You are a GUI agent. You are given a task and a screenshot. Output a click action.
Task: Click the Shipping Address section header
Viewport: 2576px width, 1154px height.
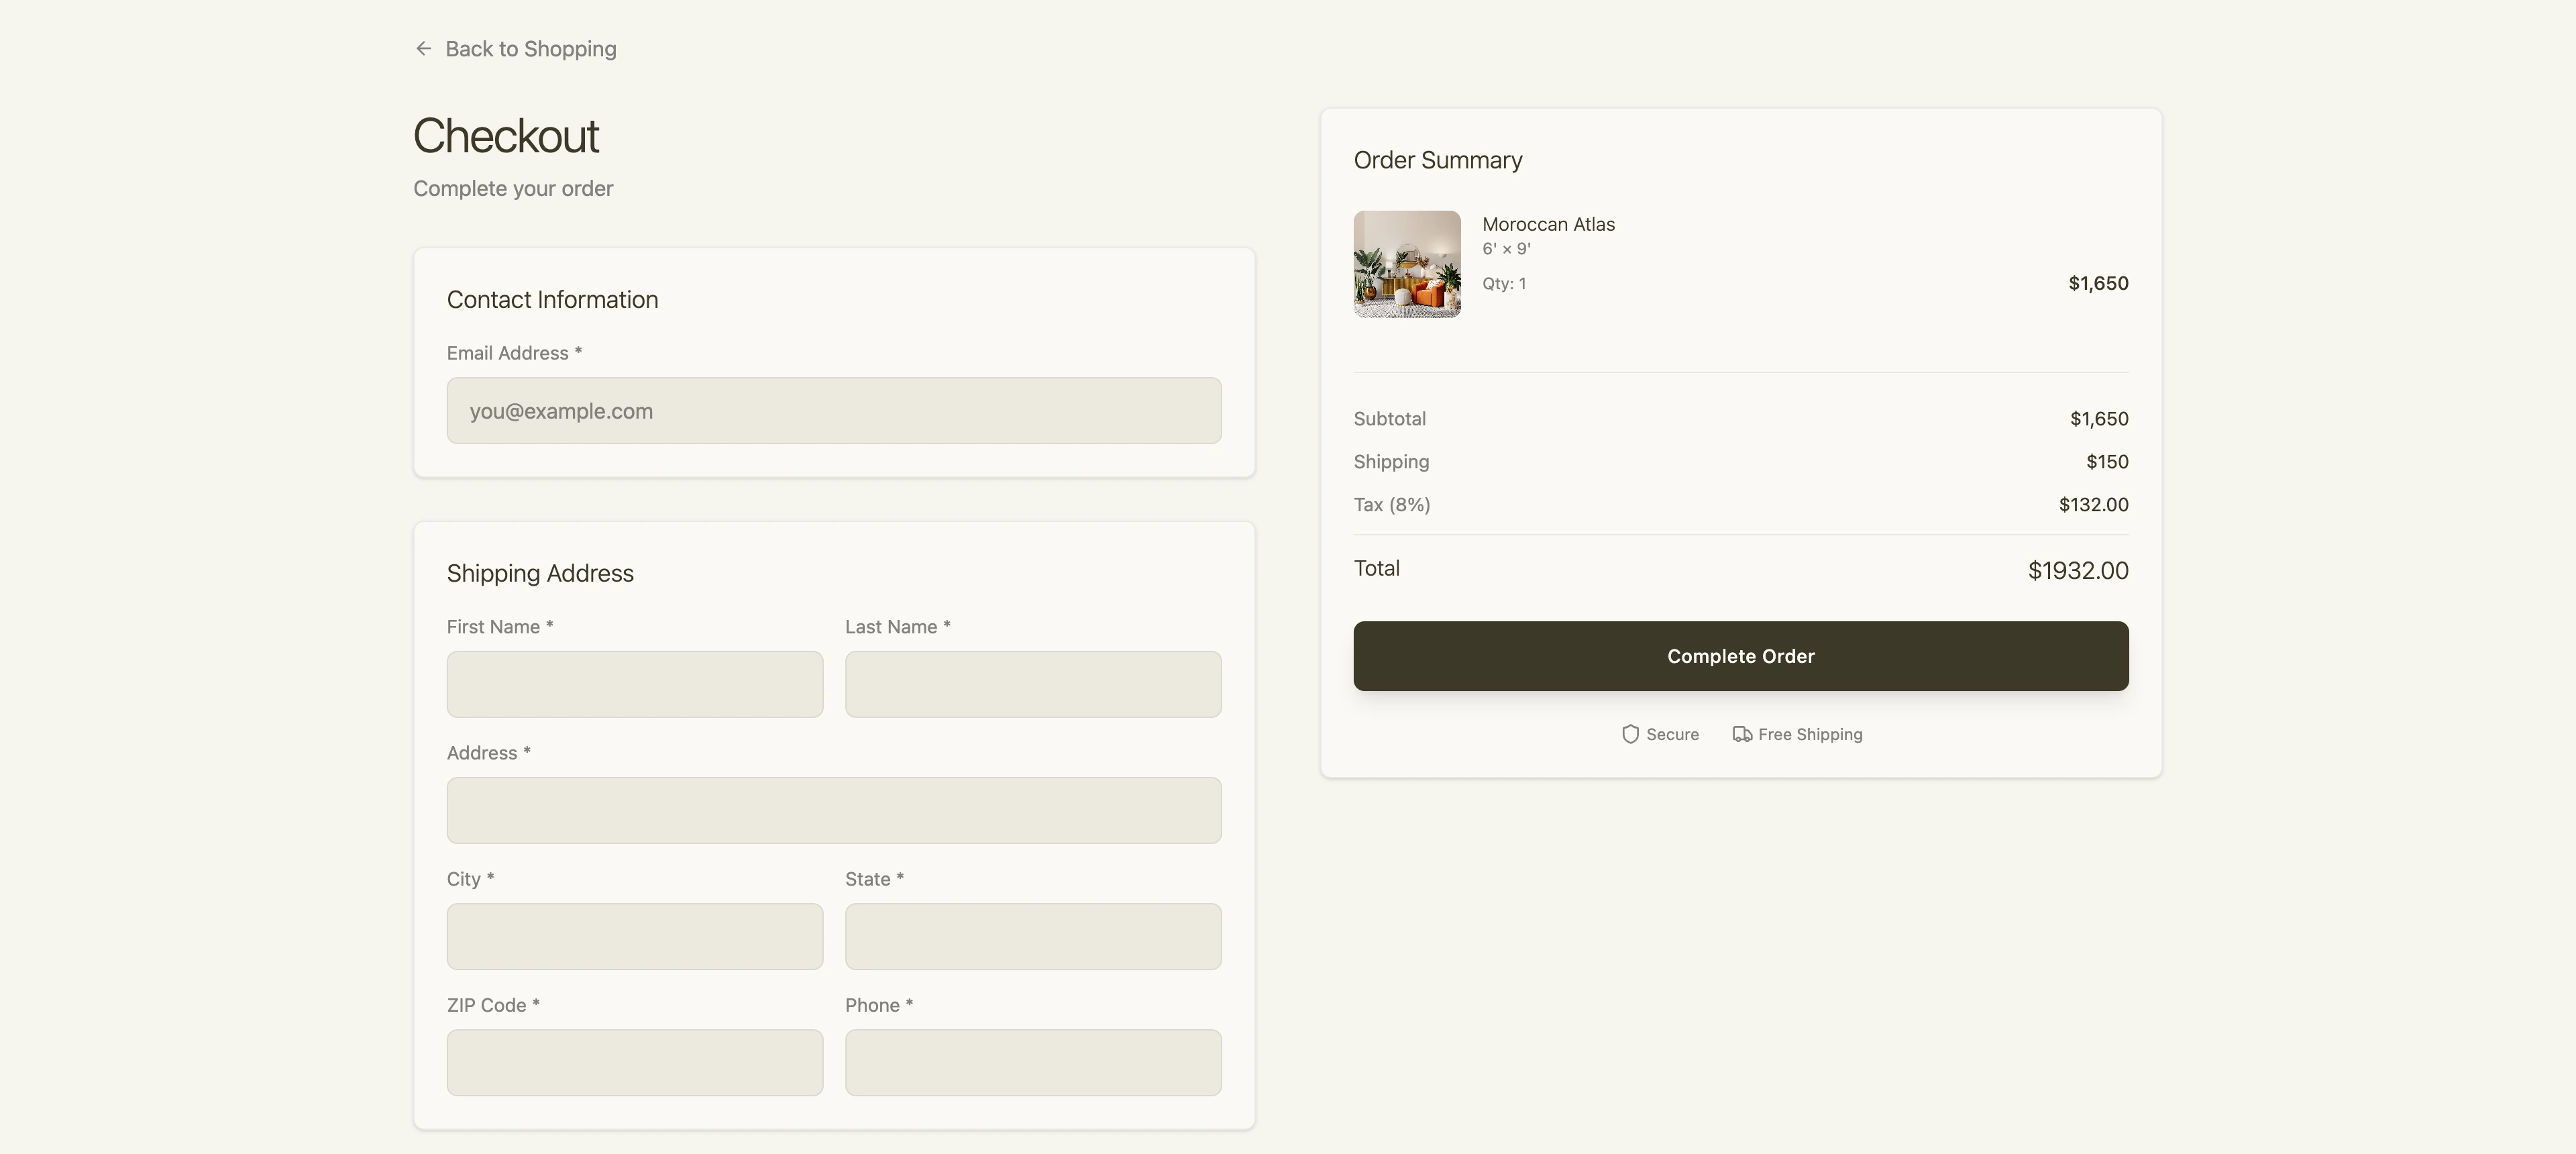pos(540,573)
